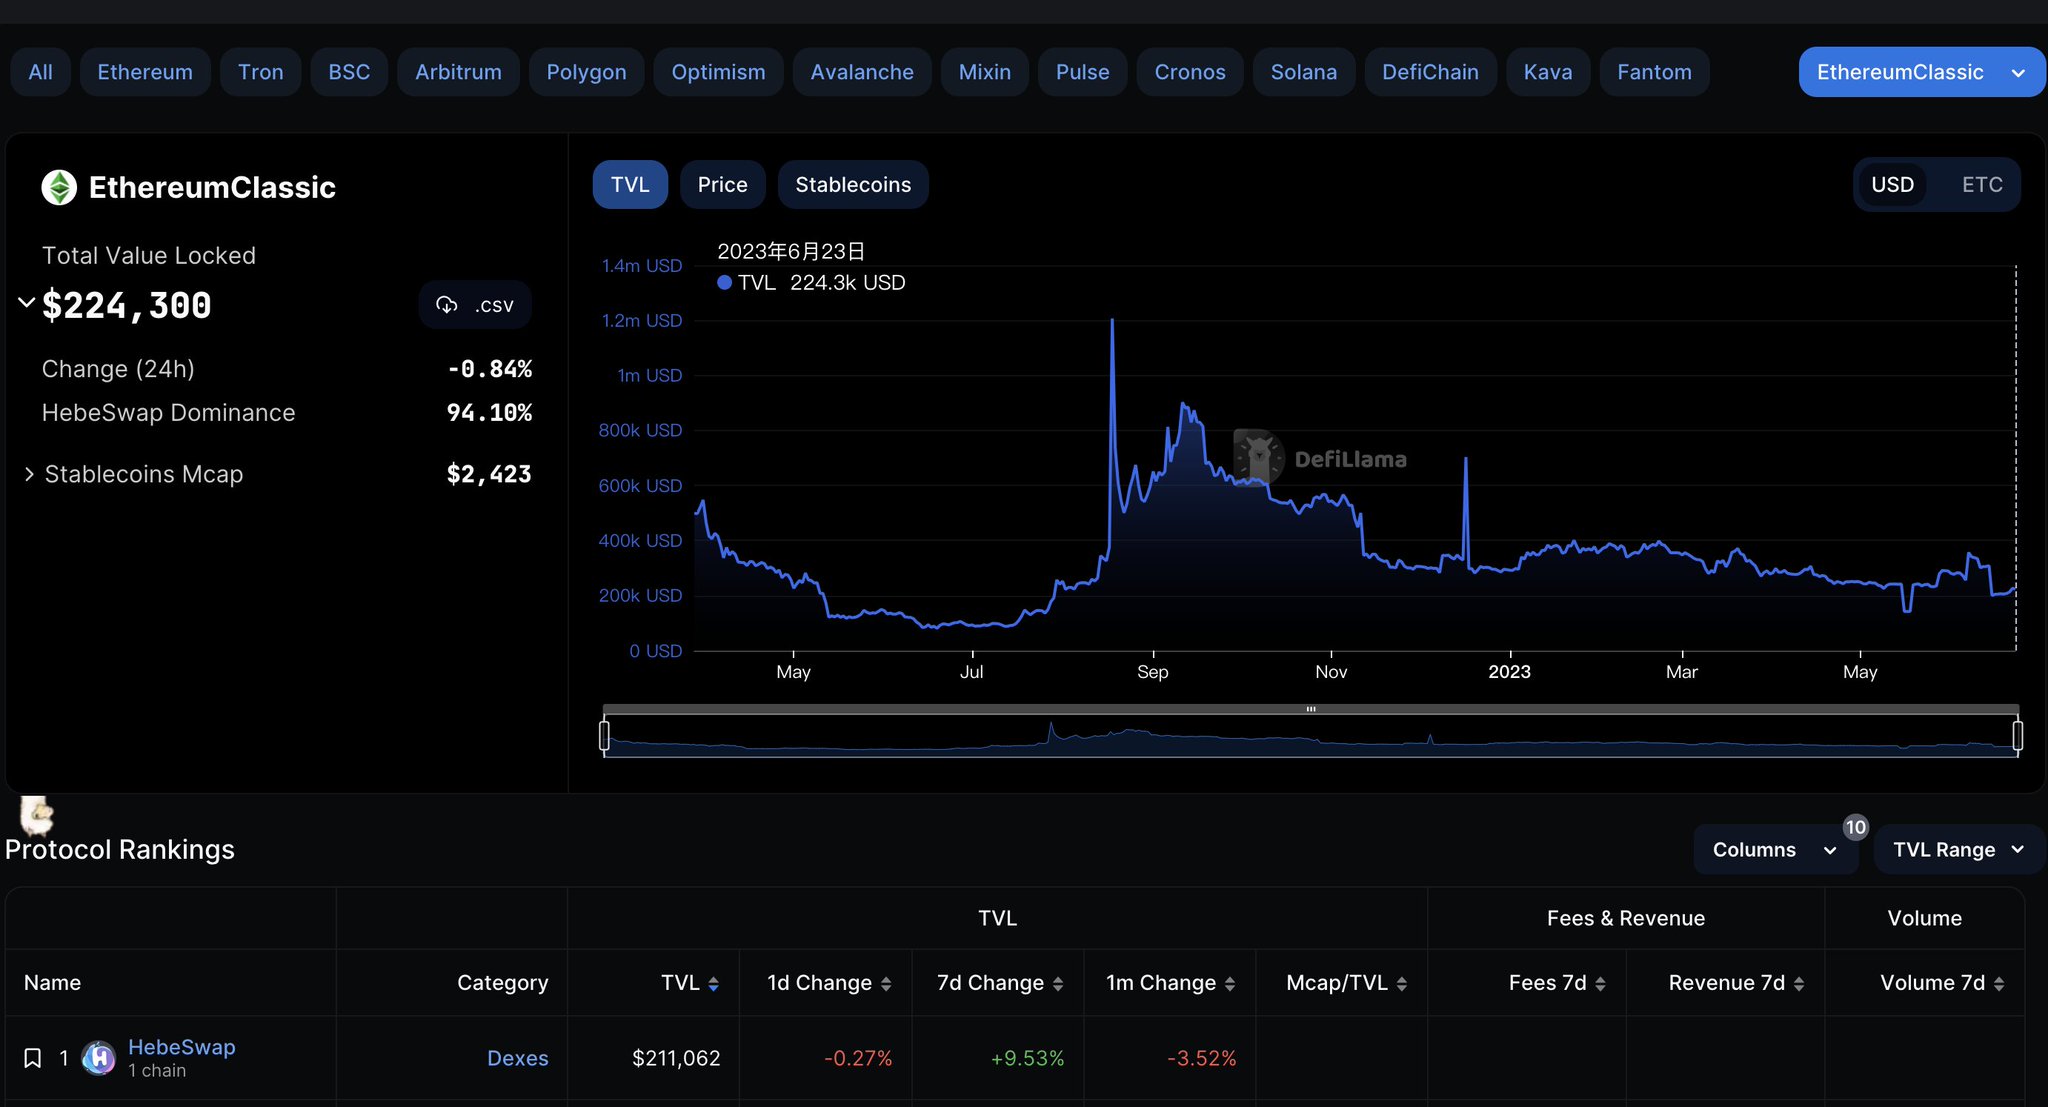The height and width of the screenshot is (1107, 2048).
Task: Click the llama mascot icon above Protocol Rankings
Action: click(37, 815)
